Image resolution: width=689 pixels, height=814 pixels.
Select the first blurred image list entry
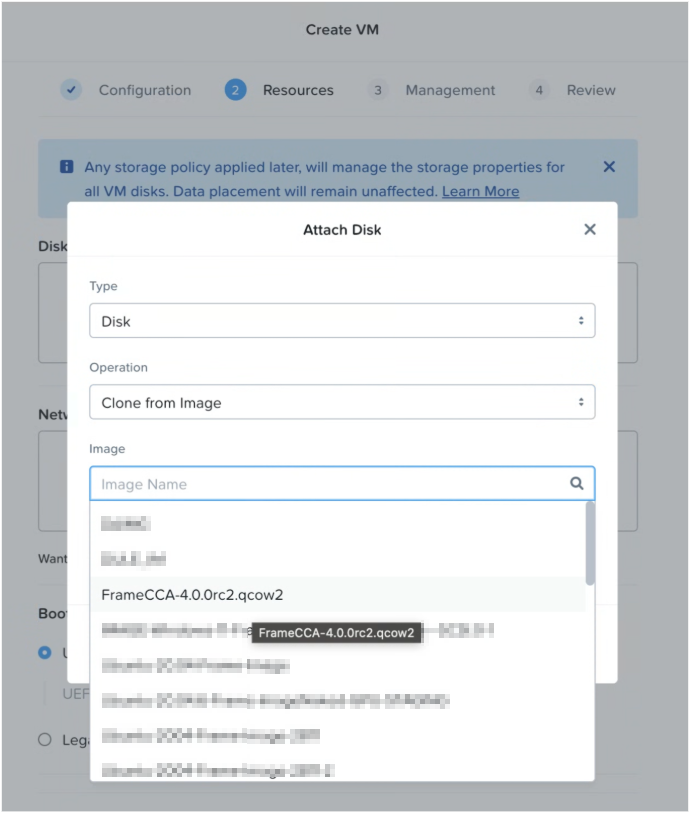click(126, 523)
